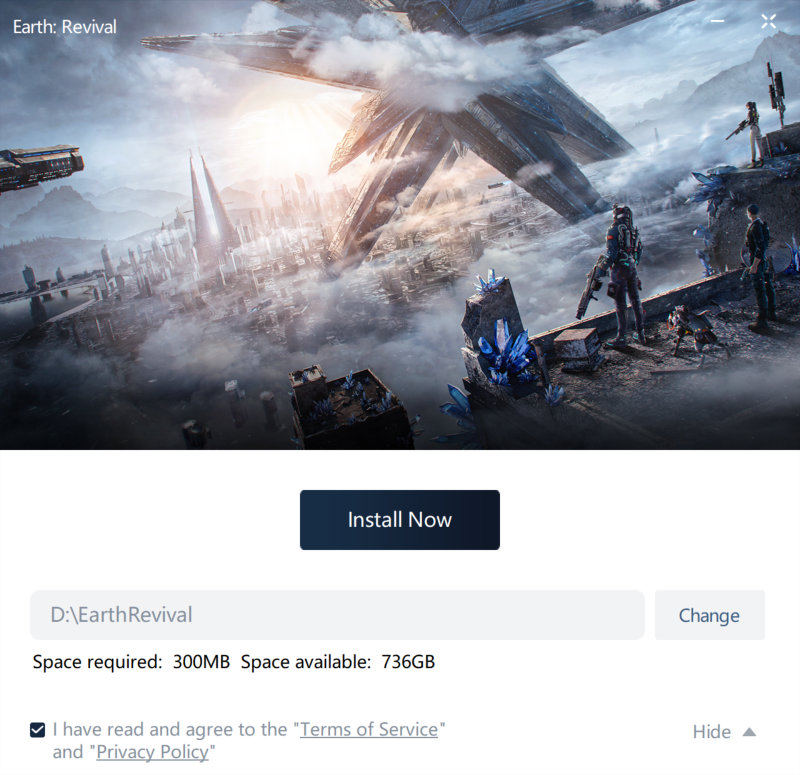Viewport: 800px width, 775px height.
Task: Collapse options using the triangle arrow beside Hide
Action: coord(749,732)
